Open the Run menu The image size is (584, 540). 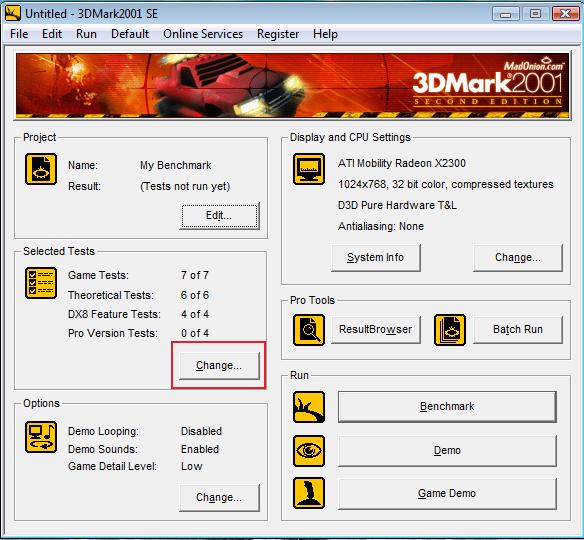click(x=86, y=34)
